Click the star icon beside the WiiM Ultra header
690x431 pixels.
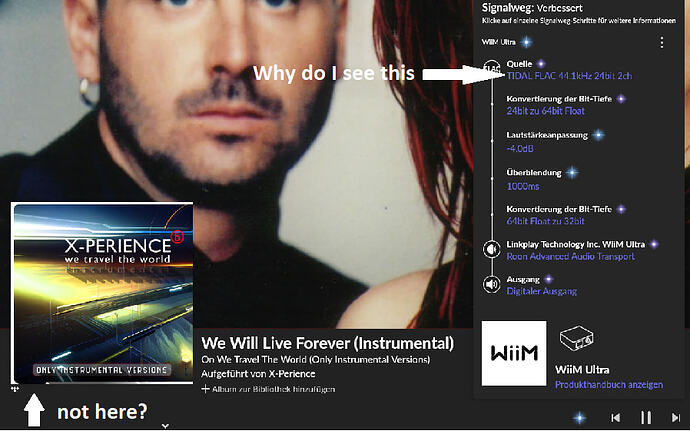click(526, 42)
